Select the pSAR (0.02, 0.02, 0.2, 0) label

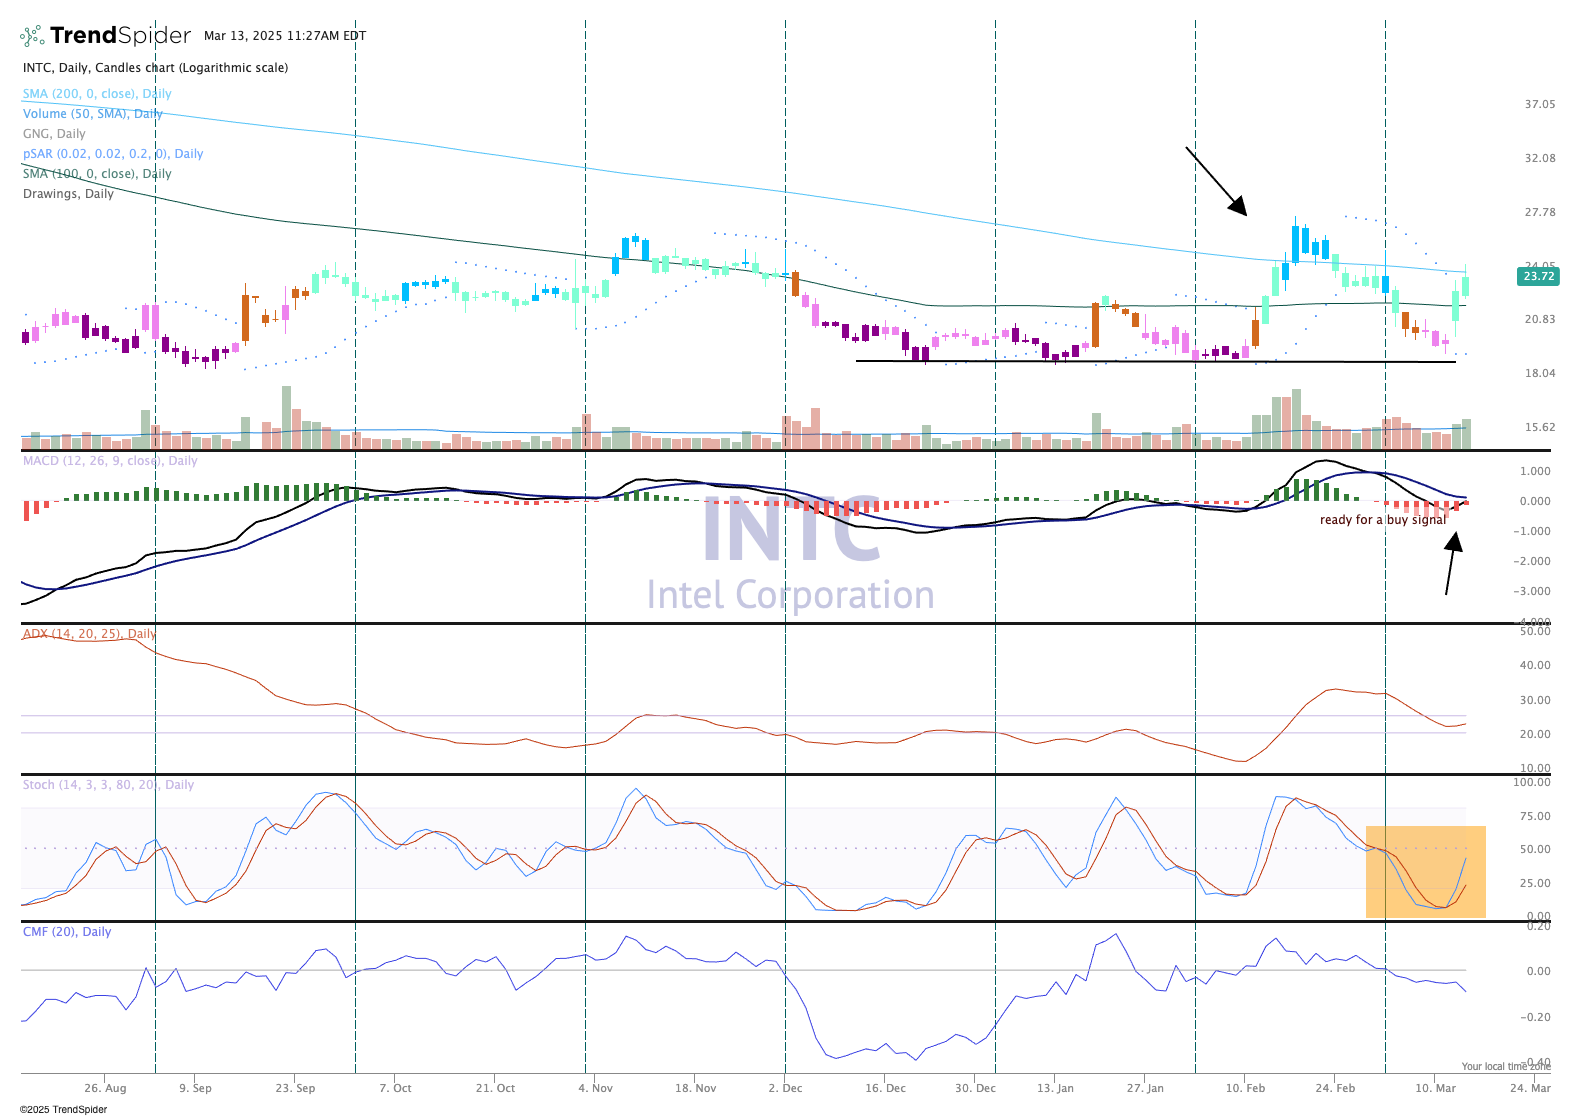tap(113, 154)
